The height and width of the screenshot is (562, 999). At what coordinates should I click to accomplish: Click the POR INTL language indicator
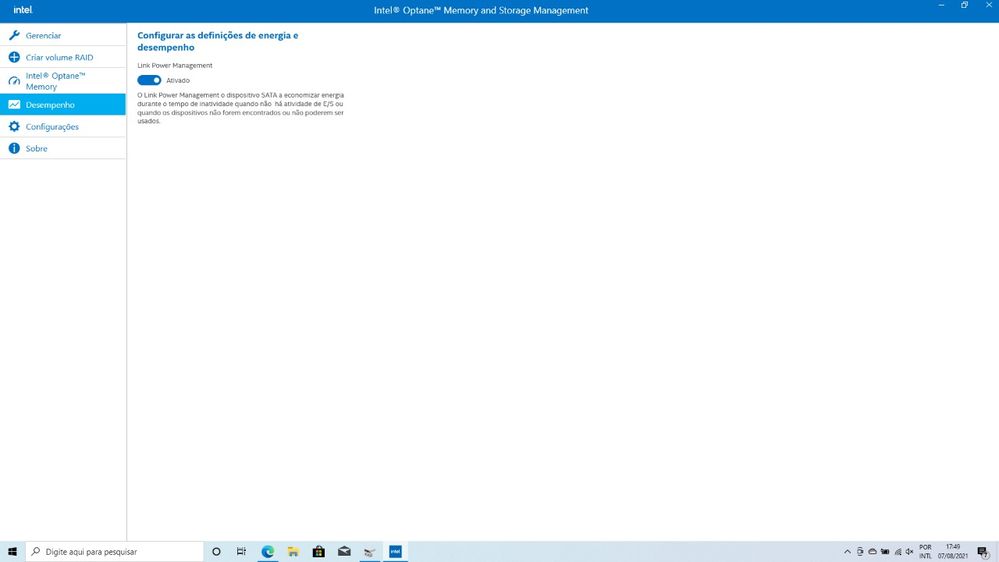[x=925, y=552]
